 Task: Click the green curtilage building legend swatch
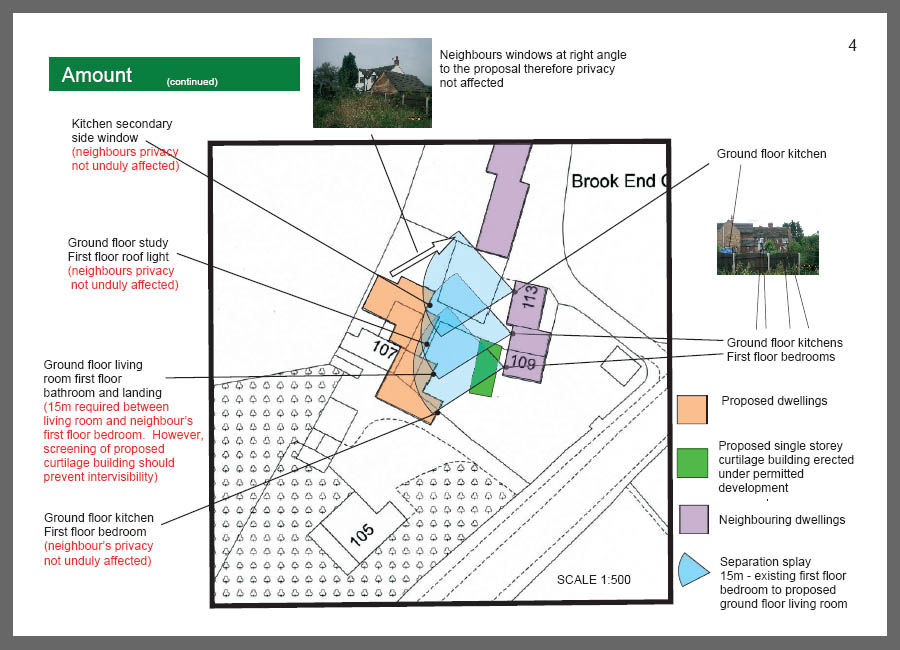click(x=693, y=465)
